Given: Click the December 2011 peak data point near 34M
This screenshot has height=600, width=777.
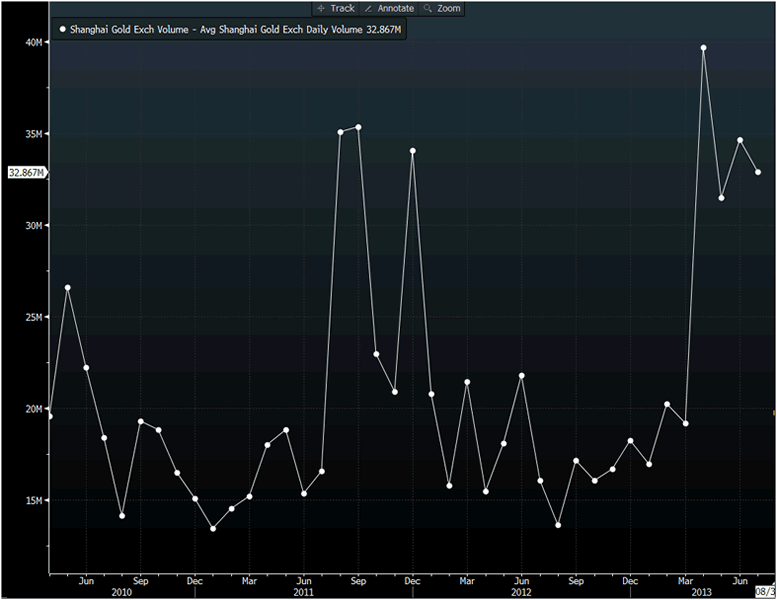Looking at the screenshot, I should pyautogui.click(x=412, y=151).
